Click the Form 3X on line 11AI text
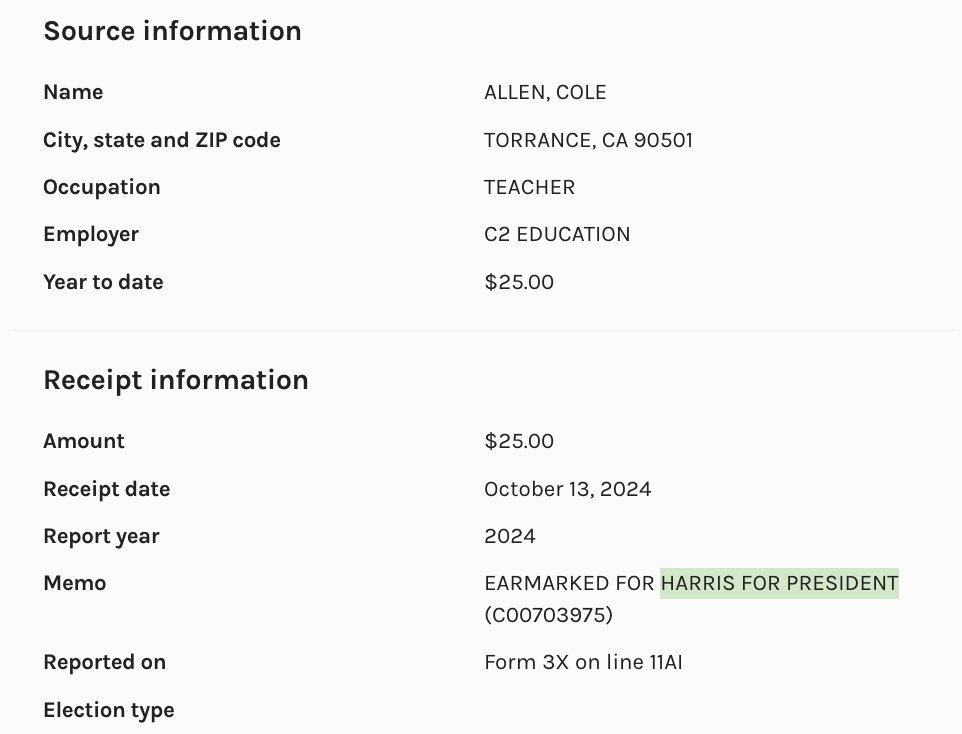Viewport: 962px width, 734px height. [x=583, y=662]
